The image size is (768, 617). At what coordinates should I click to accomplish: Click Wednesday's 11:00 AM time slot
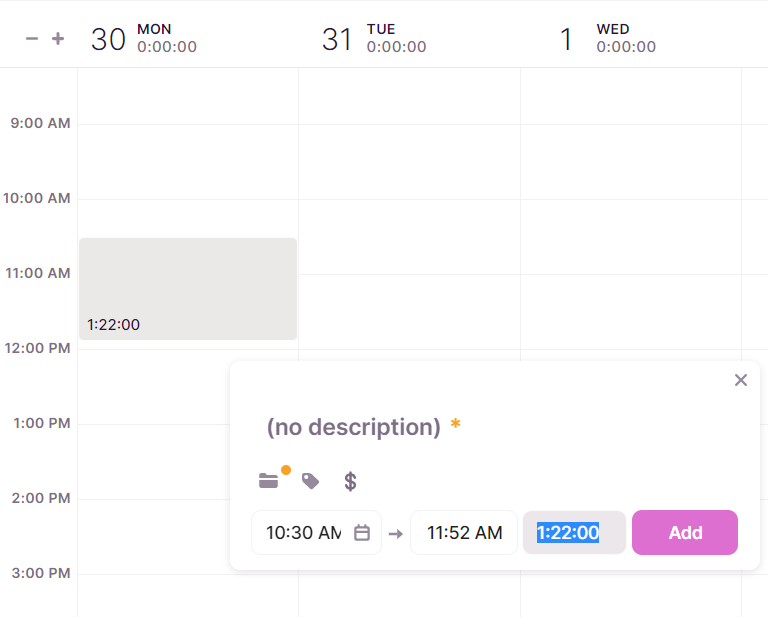click(631, 312)
